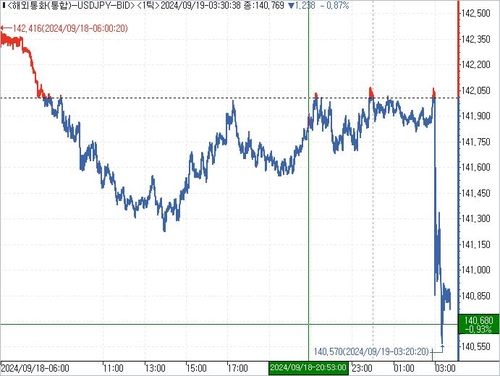Click the 141,750 price axis label
The image size is (500, 376).
pyautogui.click(x=476, y=142)
